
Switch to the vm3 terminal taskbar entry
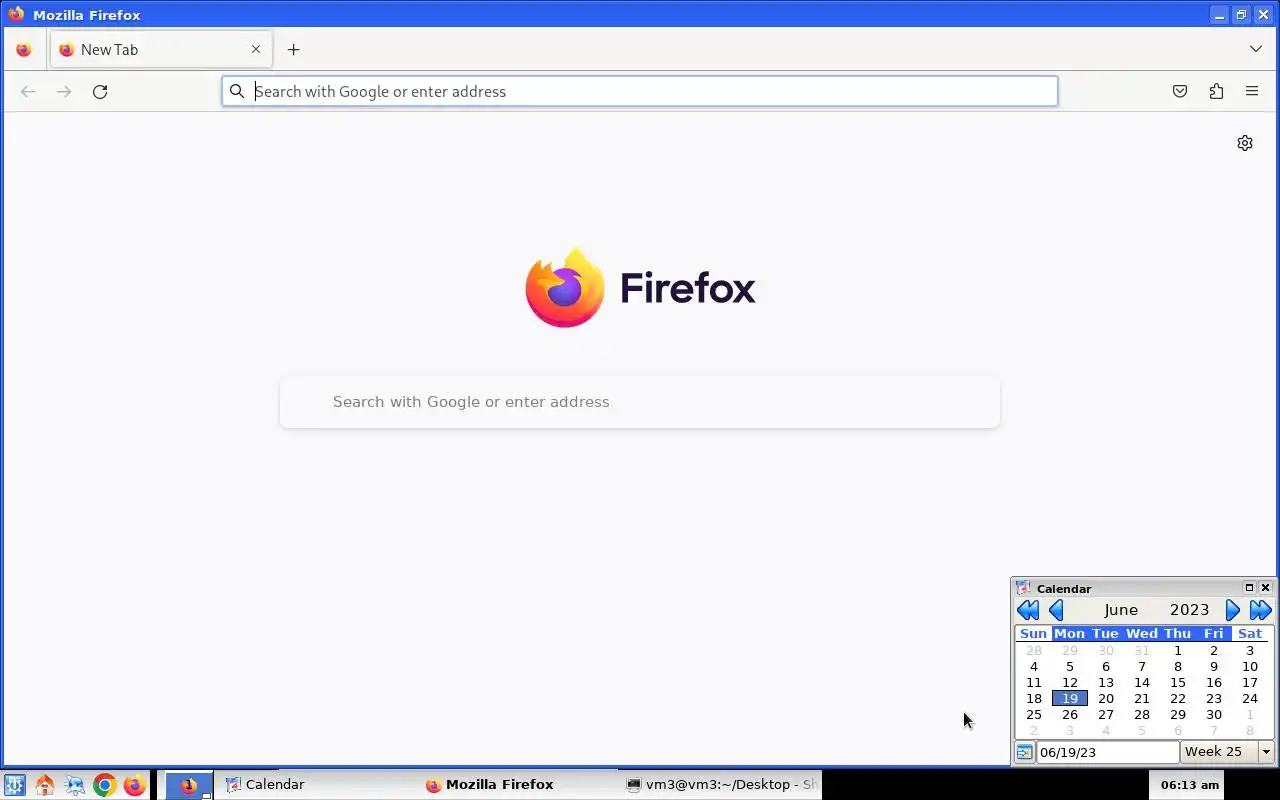tap(722, 785)
